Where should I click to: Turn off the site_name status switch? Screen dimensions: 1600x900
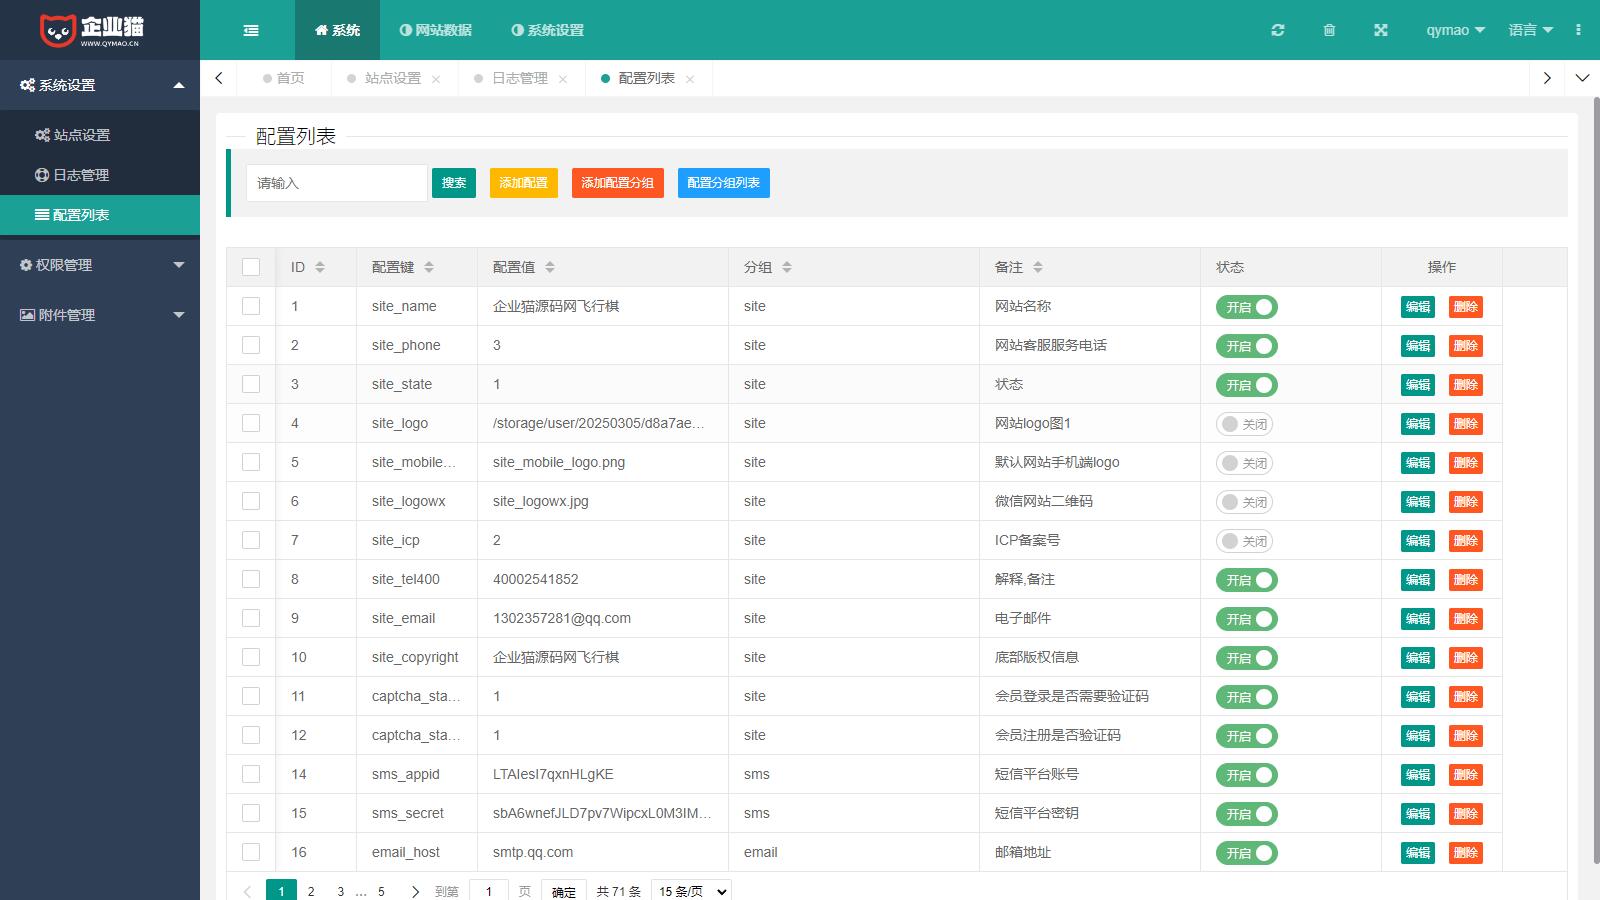click(1246, 307)
